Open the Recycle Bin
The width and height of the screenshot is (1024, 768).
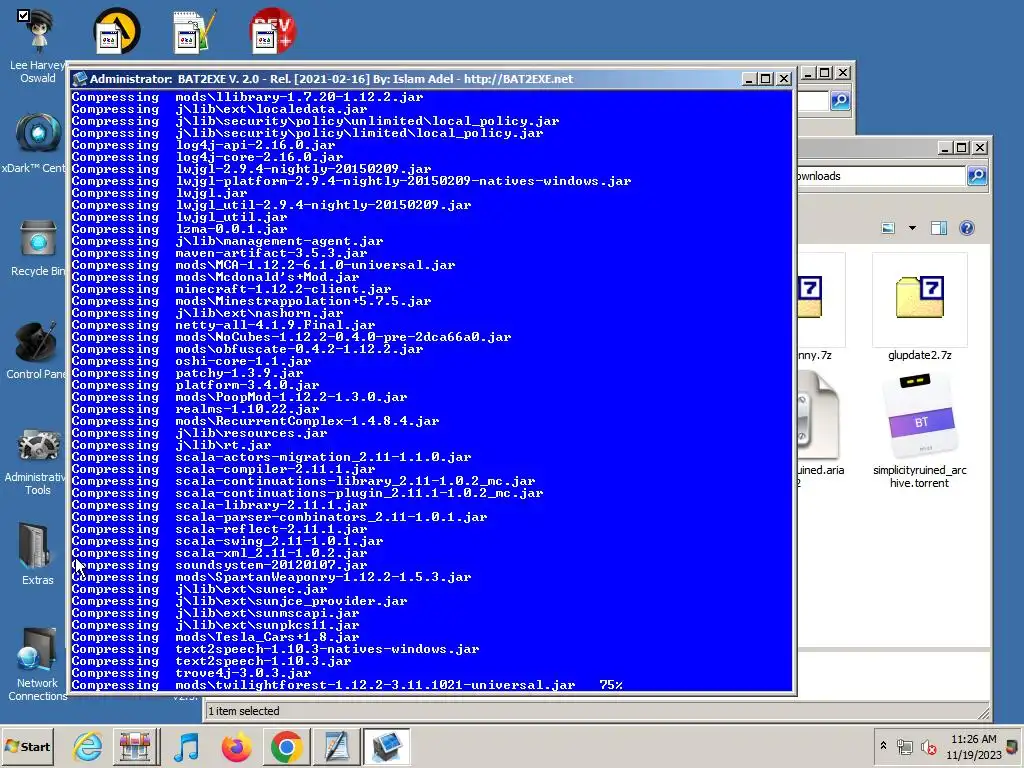tap(38, 248)
